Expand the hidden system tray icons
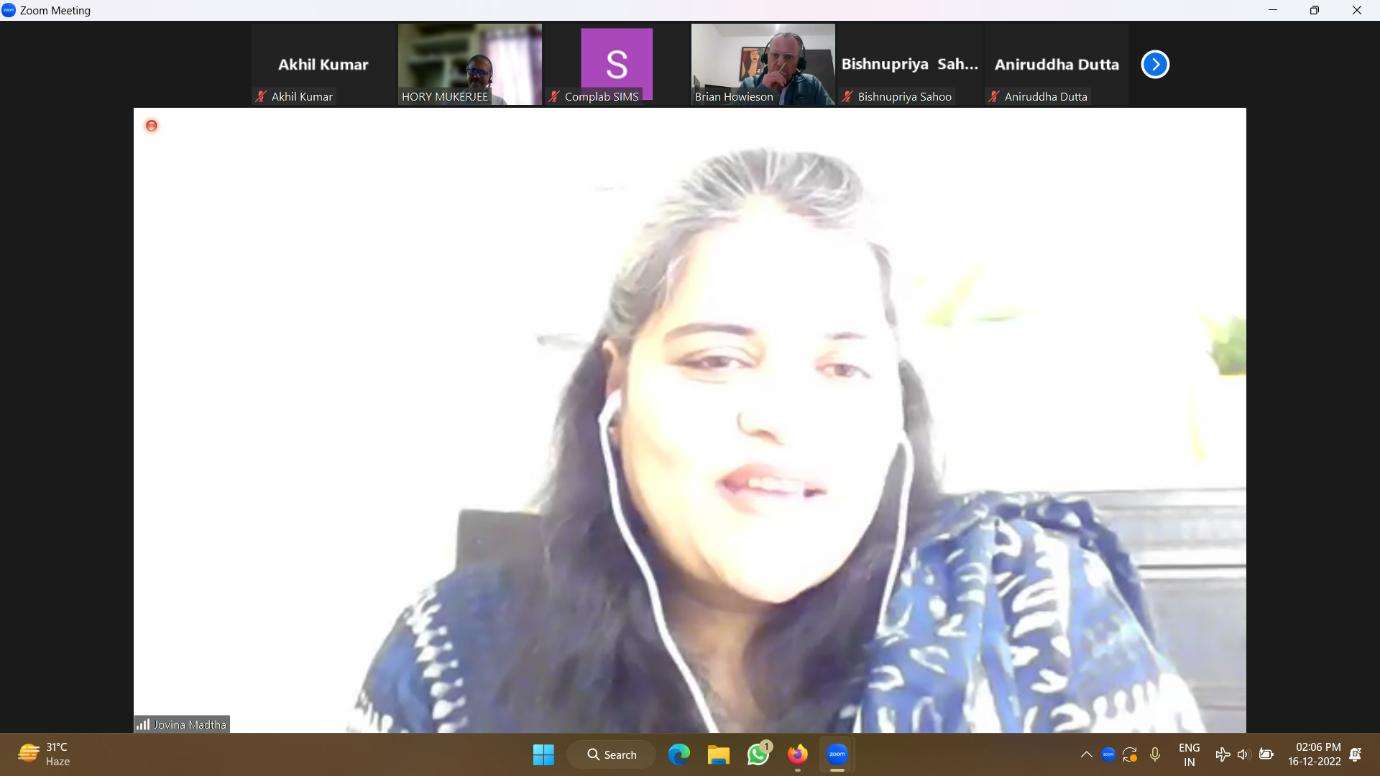The image size is (1380, 776). tap(1086, 754)
